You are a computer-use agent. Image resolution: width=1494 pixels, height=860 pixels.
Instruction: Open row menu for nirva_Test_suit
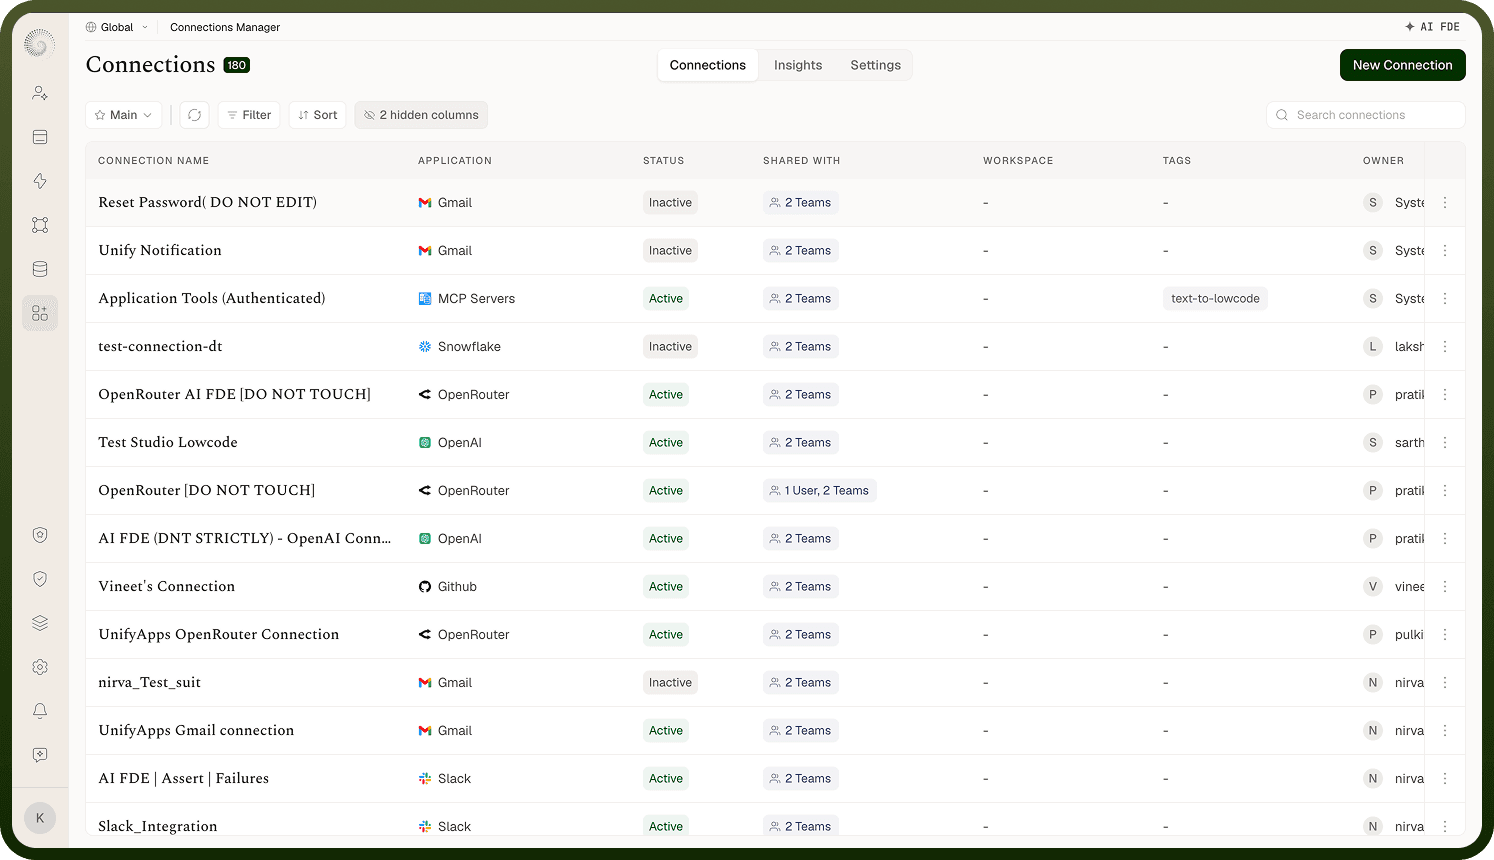tap(1445, 683)
